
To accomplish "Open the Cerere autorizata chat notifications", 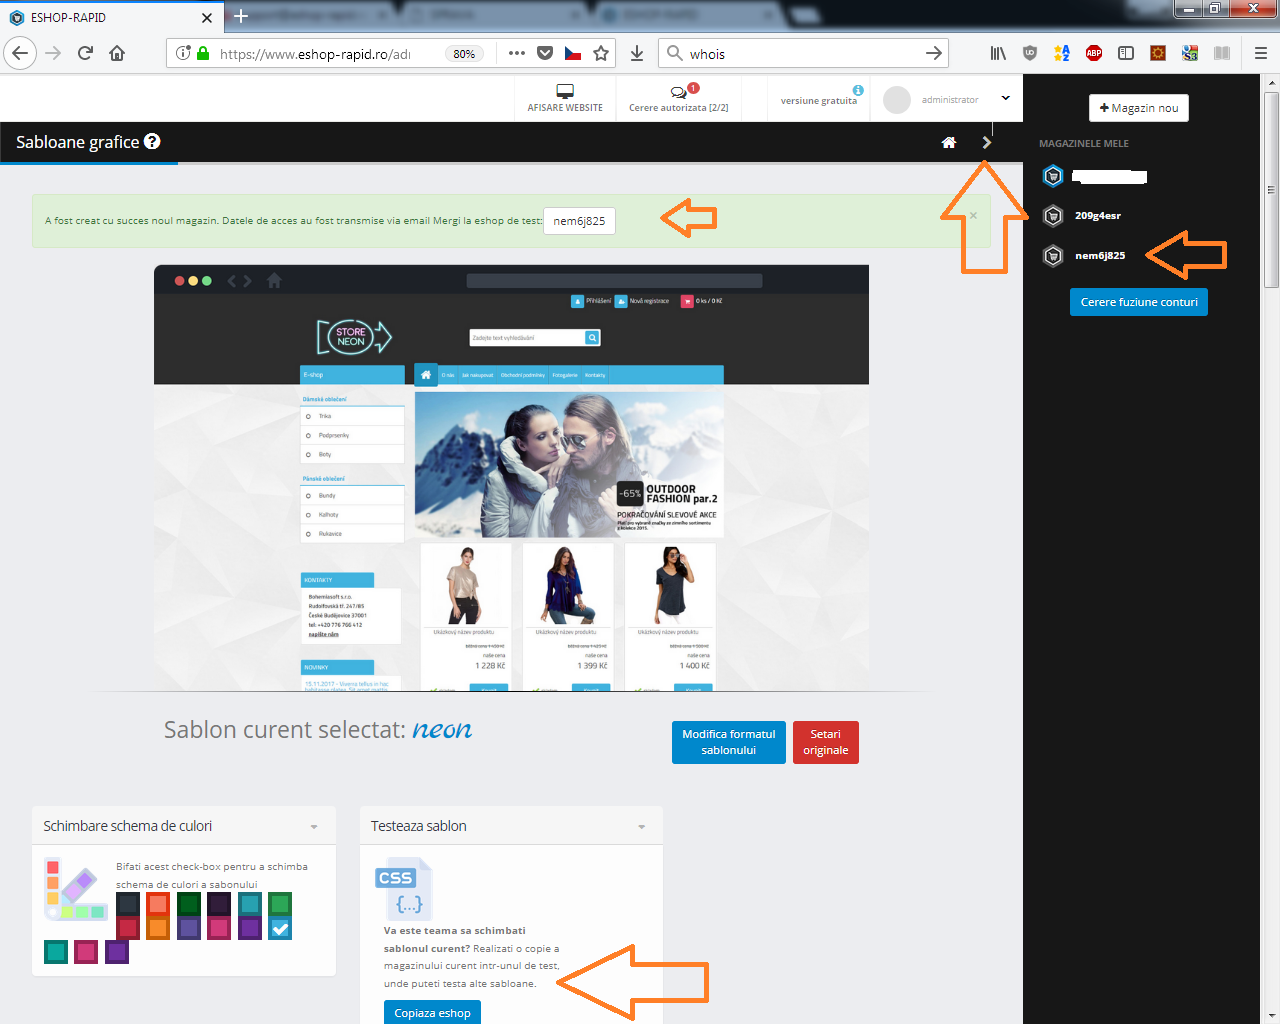I will coord(679,93).
